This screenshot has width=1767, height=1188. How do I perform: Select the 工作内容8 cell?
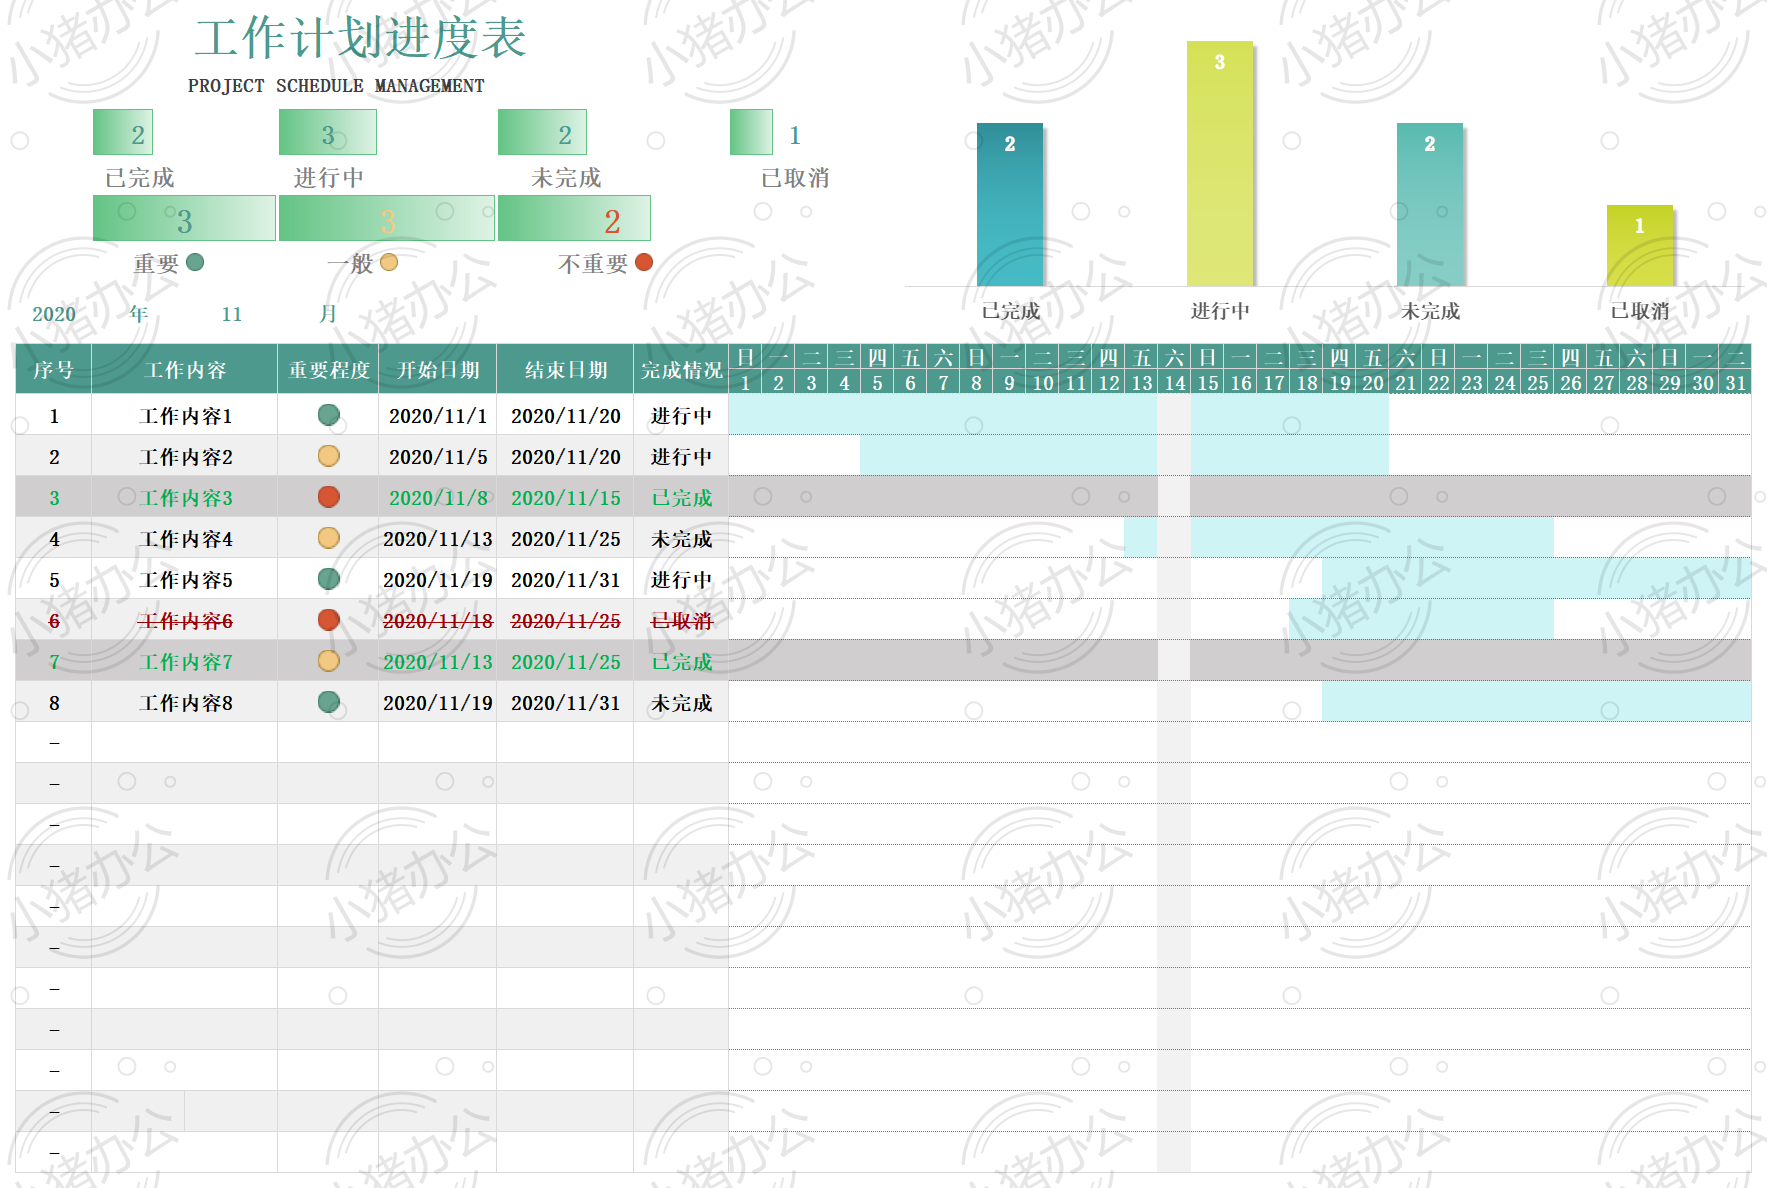(x=184, y=702)
